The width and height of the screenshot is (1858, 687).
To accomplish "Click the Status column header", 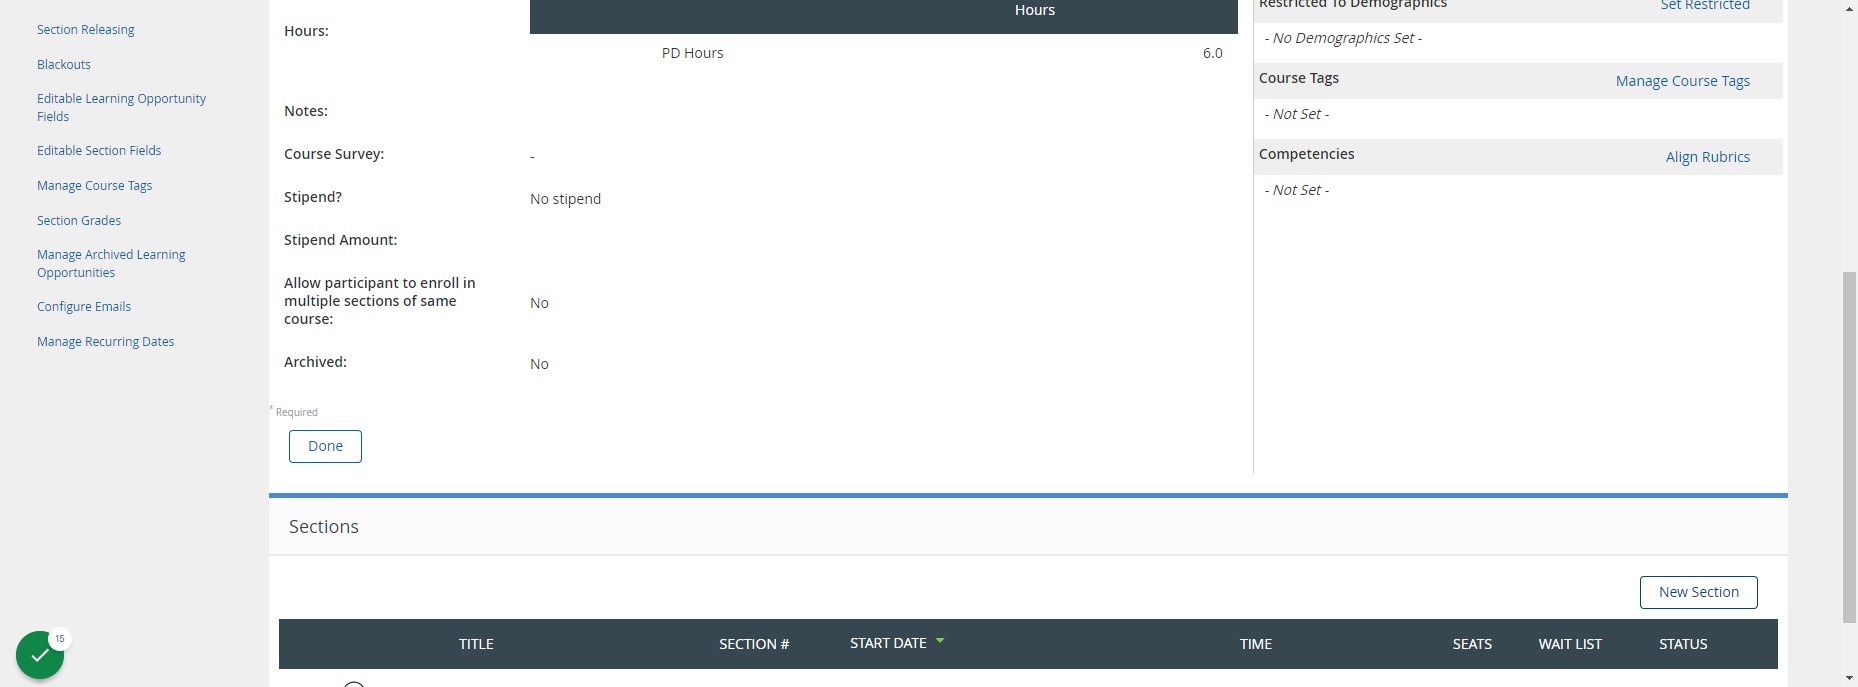I will coord(1683,644).
